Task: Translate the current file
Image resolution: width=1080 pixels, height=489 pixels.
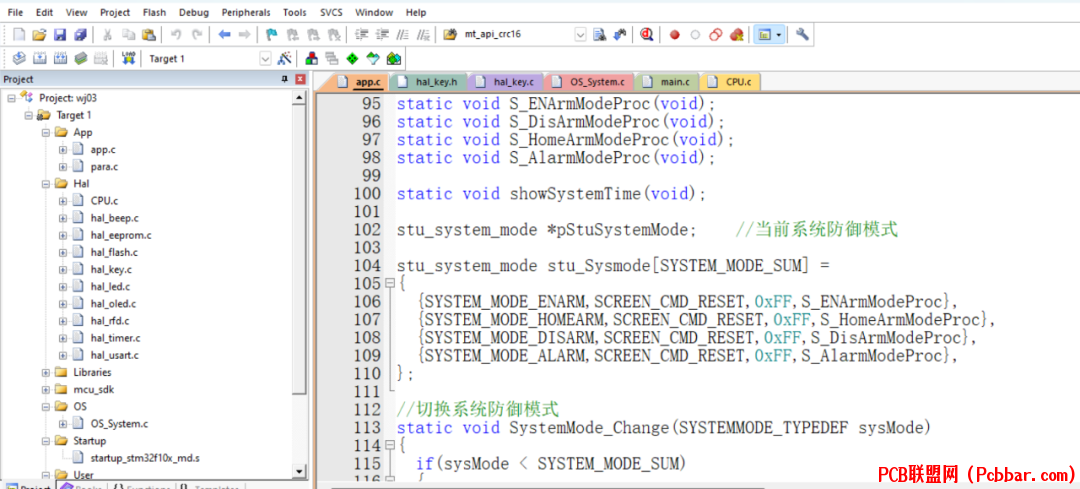Action: coord(19,59)
